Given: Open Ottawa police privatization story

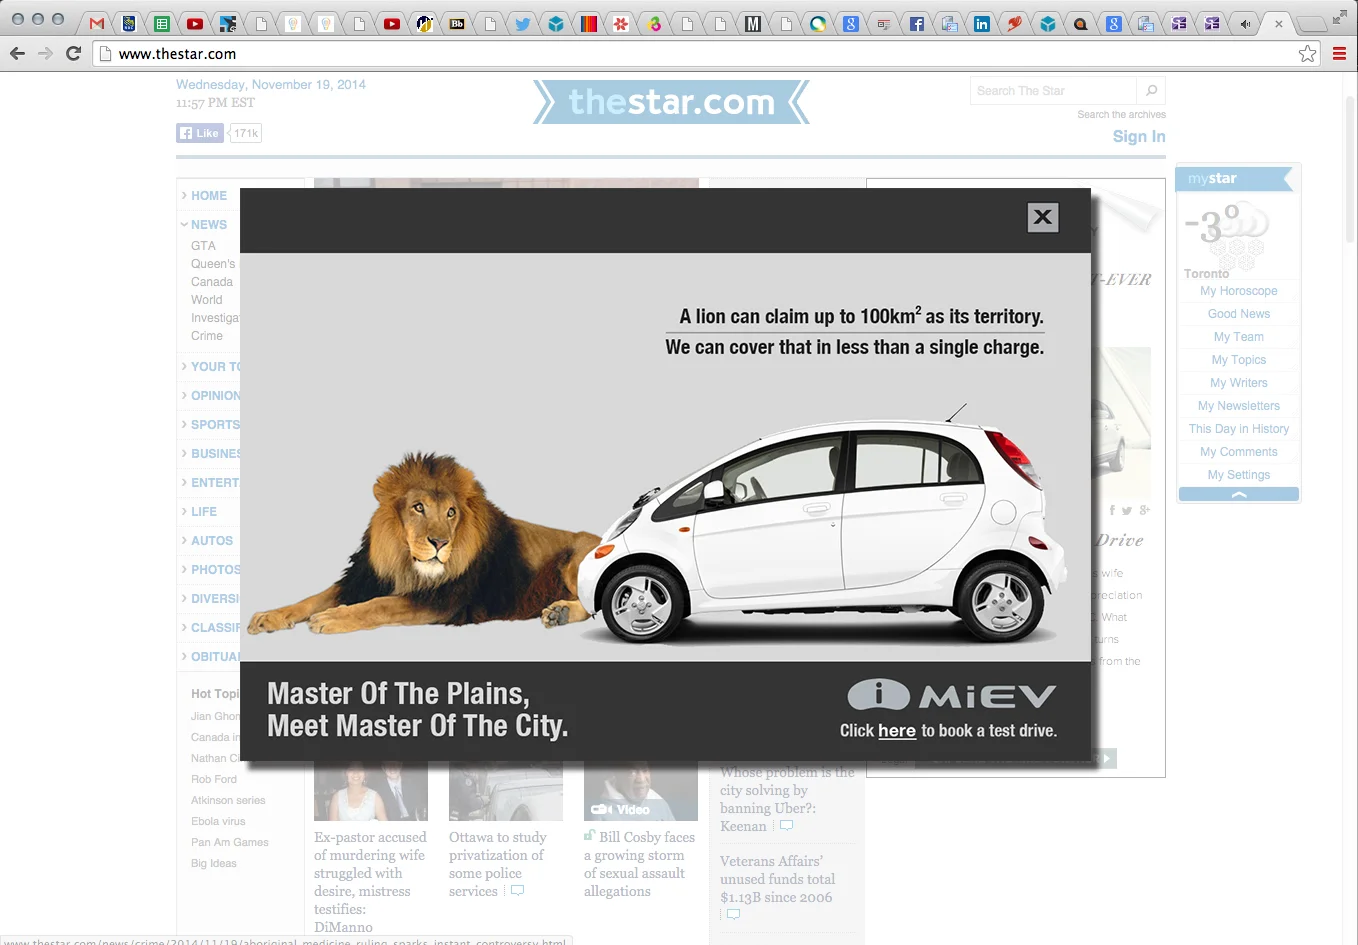Looking at the screenshot, I should pyautogui.click(x=498, y=864).
